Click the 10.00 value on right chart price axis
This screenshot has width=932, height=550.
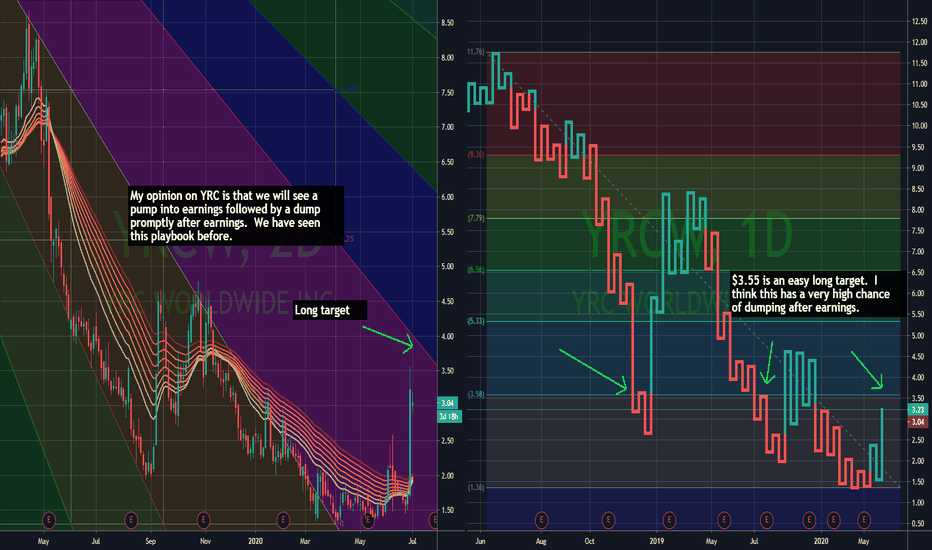(919, 125)
